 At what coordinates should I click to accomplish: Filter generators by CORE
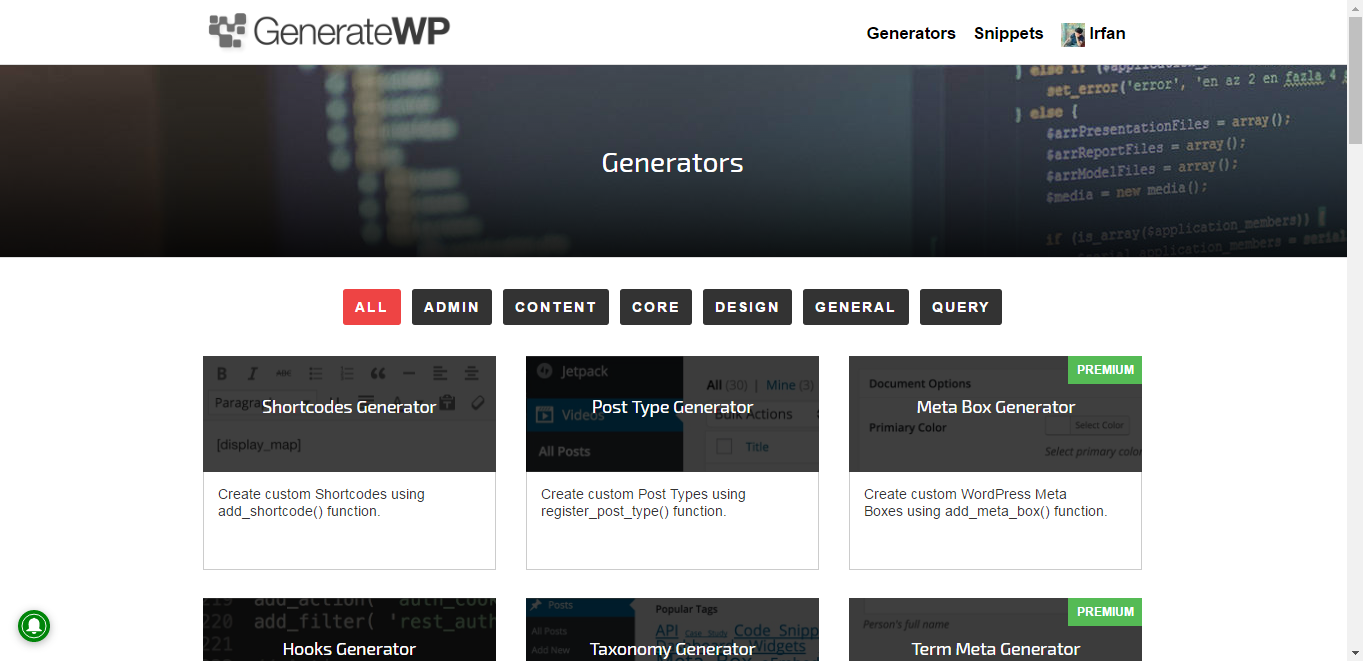click(x=655, y=307)
